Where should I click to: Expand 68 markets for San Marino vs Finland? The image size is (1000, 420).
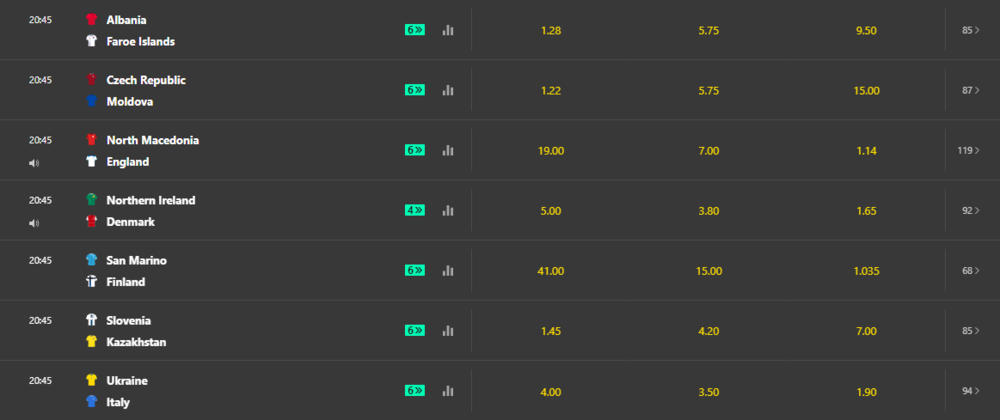click(x=971, y=271)
